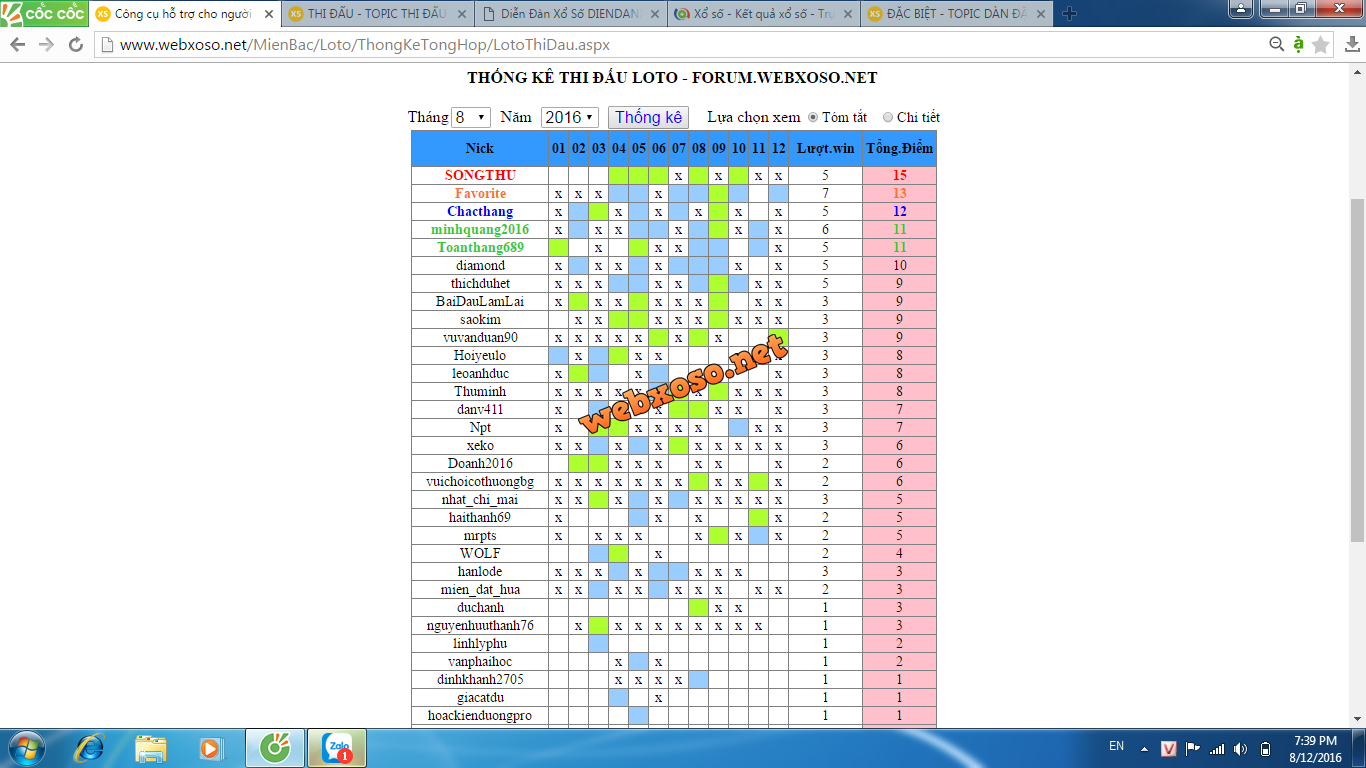Click the zoom magnifier icon in address bar
This screenshot has height=768, width=1366.
[1277, 45]
